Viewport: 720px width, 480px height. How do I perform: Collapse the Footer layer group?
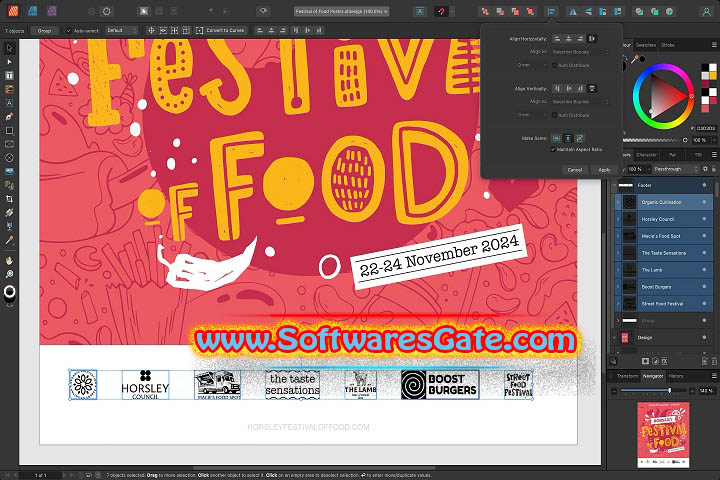coord(614,185)
